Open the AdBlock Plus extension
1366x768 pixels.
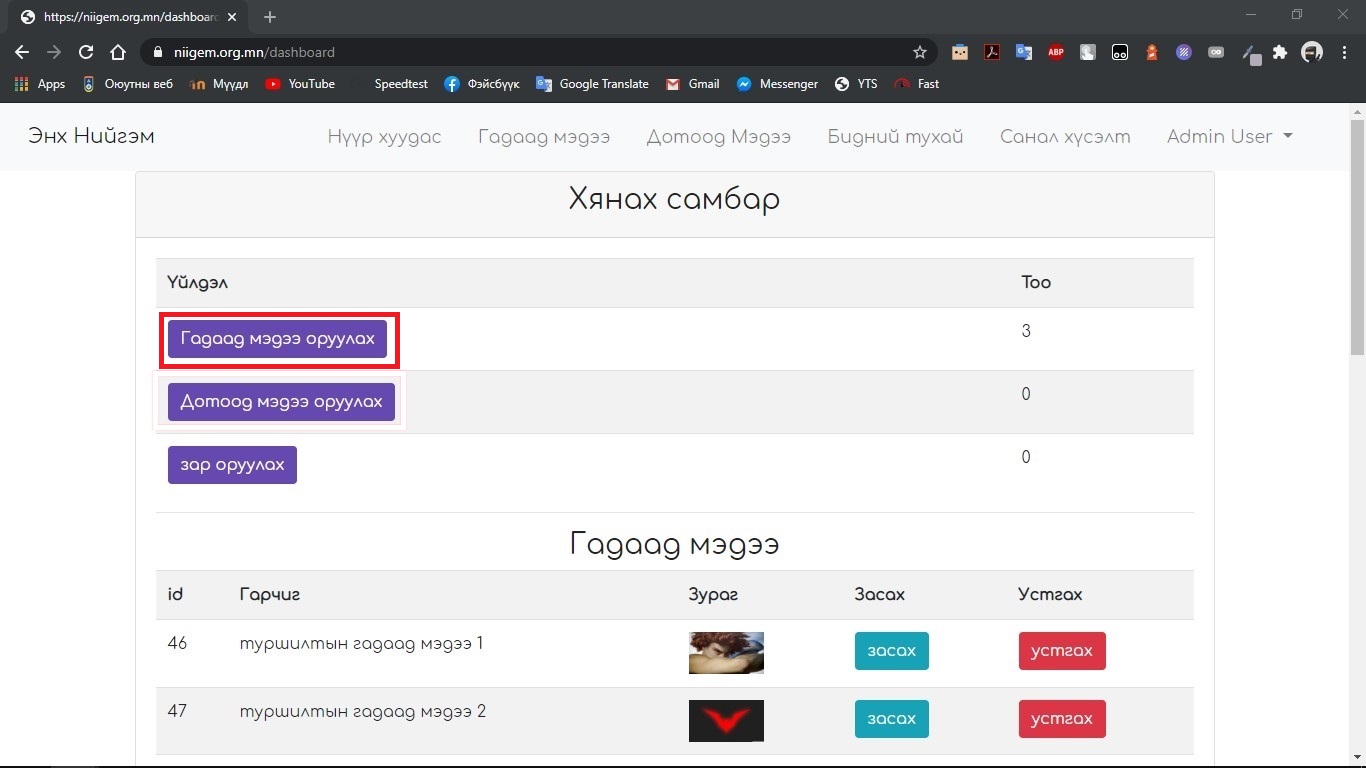(x=1056, y=52)
